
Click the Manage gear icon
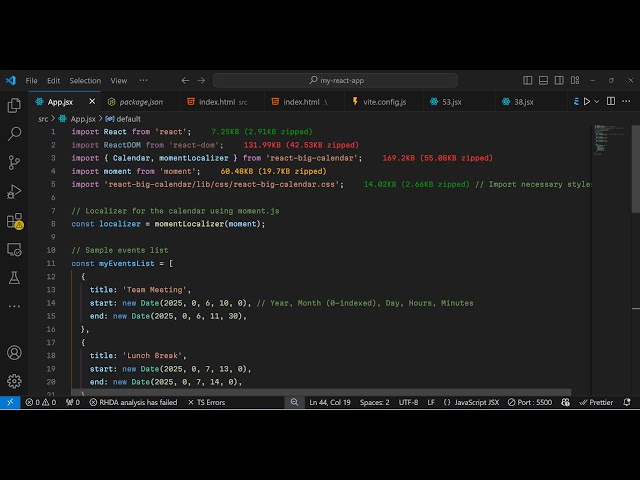14,381
